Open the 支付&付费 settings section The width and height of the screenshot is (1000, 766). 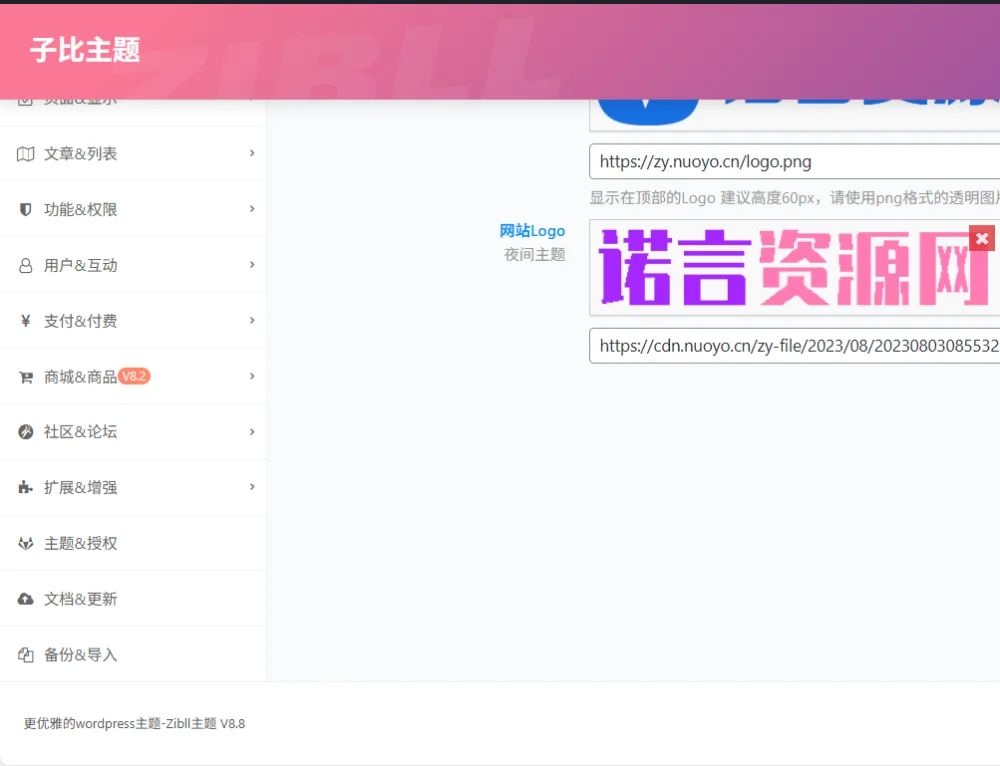[x=133, y=321]
